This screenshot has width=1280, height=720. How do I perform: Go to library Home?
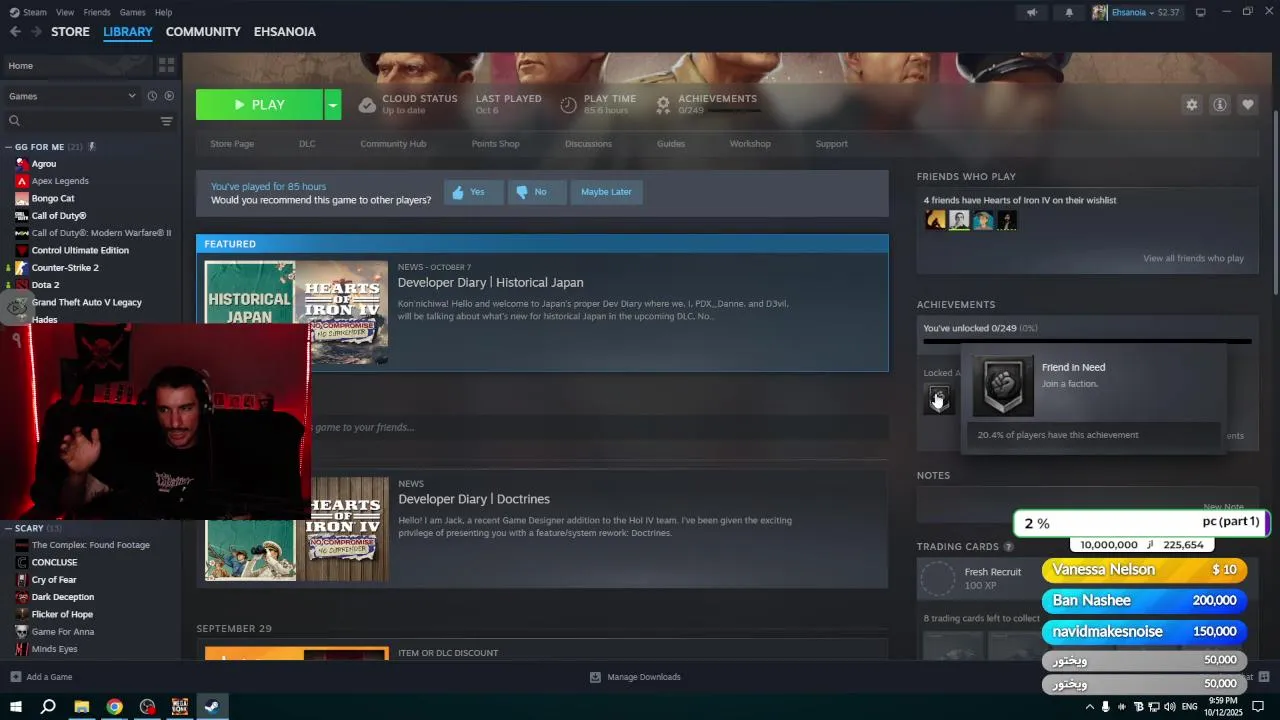pos(78,65)
